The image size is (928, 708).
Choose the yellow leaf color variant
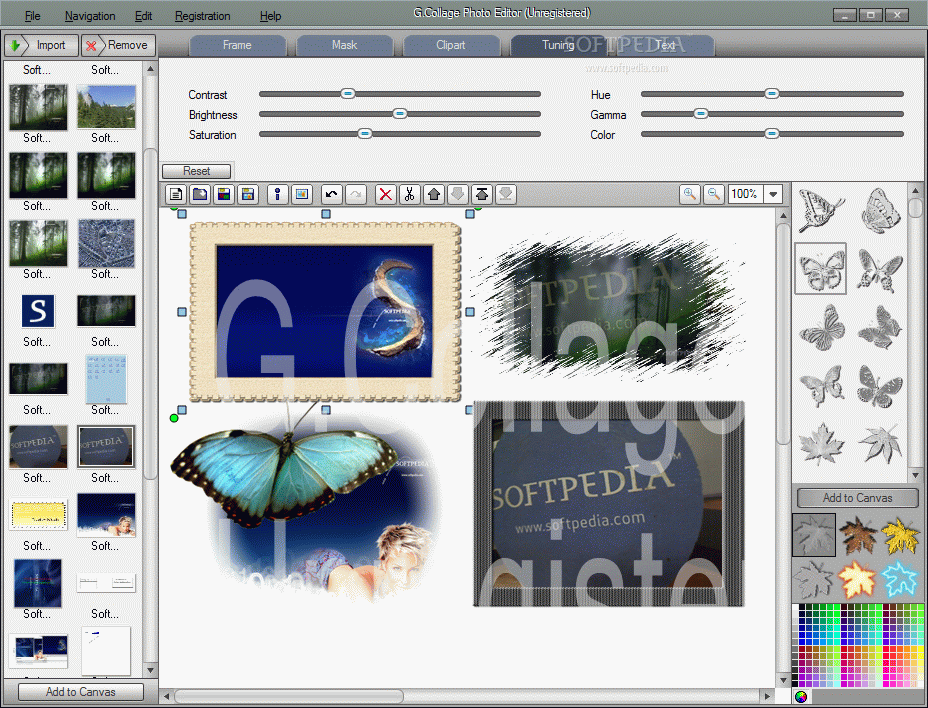[x=900, y=535]
